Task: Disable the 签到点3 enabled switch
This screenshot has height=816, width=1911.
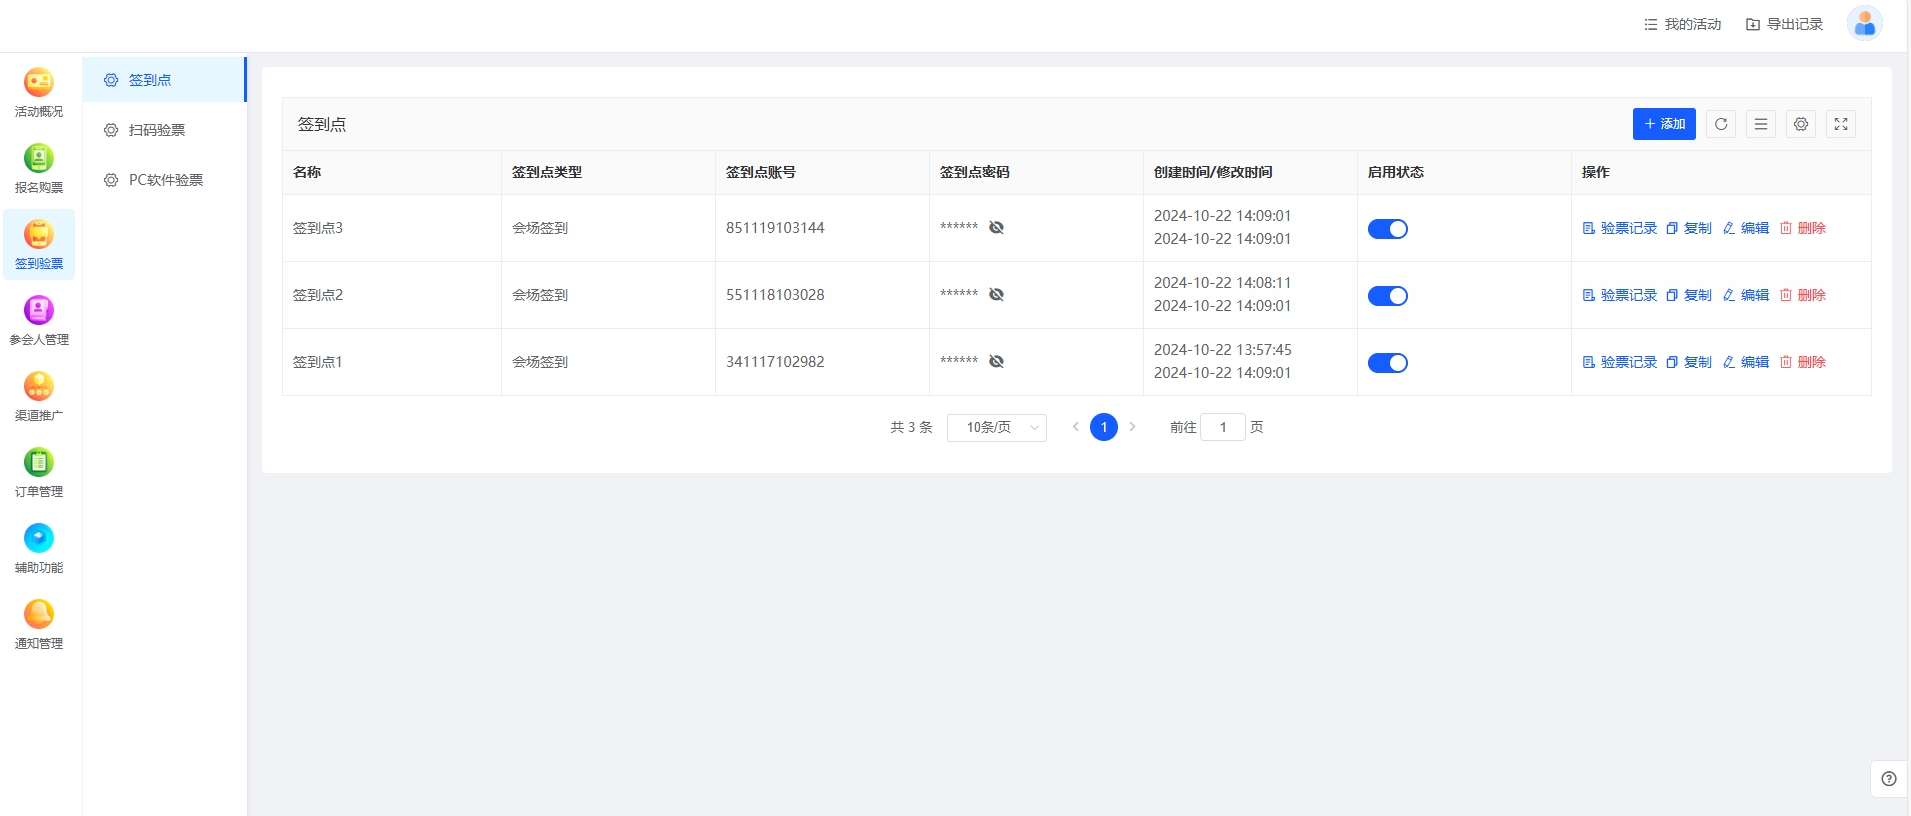Action: click(1387, 229)
